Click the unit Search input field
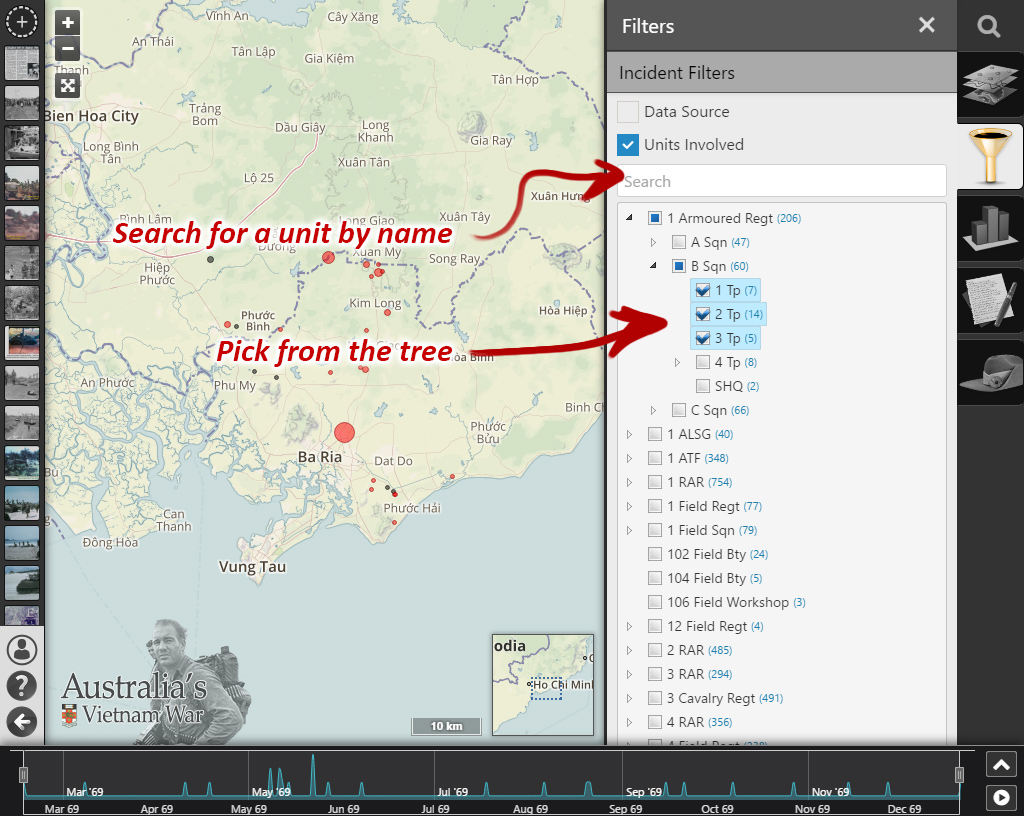The height and width of the screenshot is (816, 1024). pyautogui.click(x=782, y=181)
